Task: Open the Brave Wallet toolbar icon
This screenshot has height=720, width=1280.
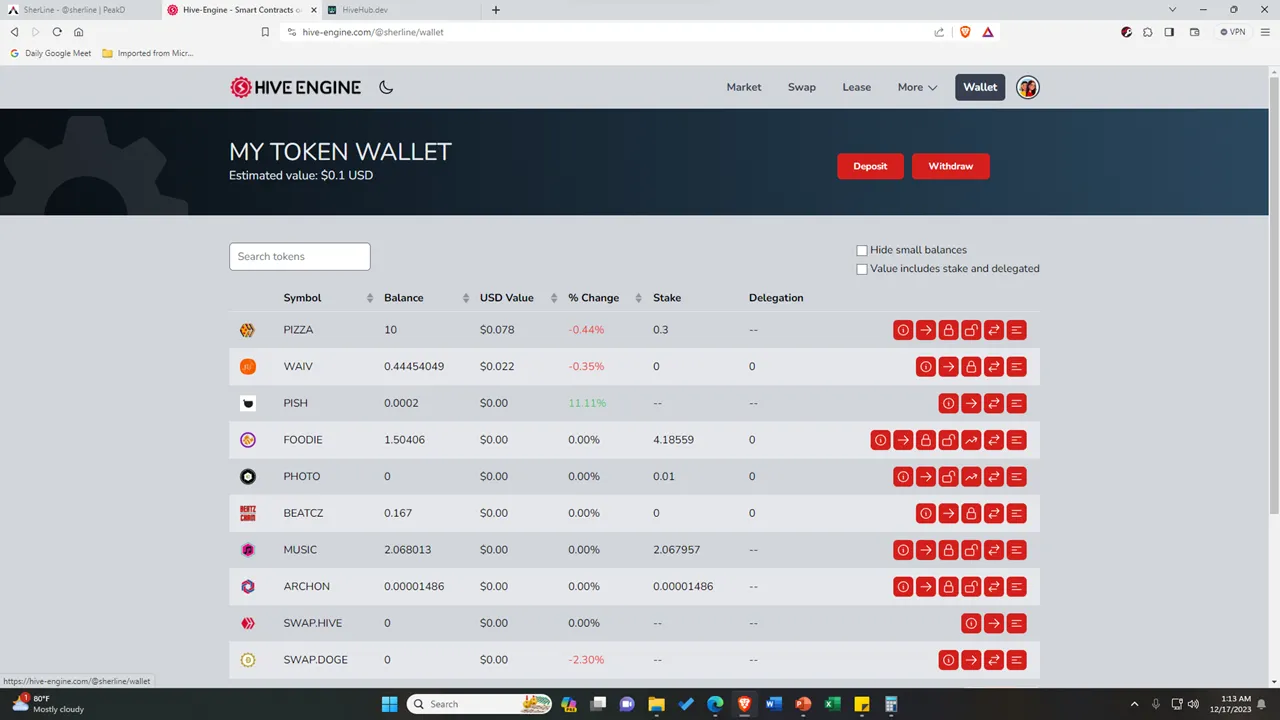Action: 1195,32
